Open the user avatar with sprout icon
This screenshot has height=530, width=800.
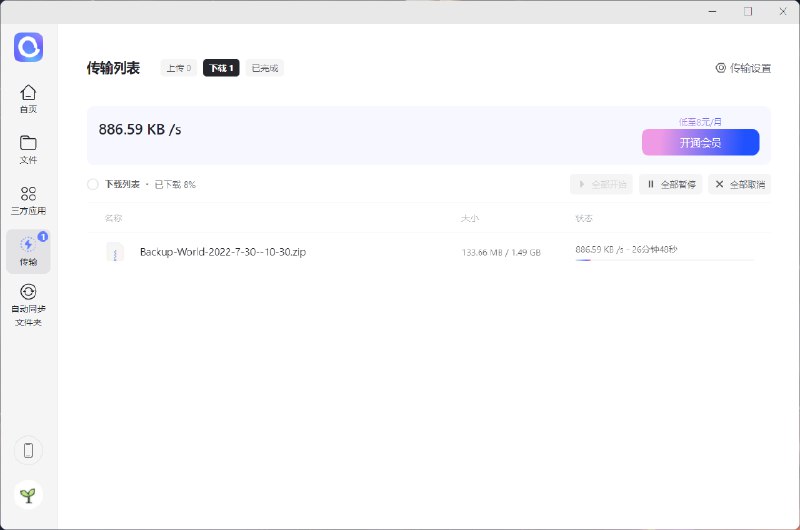[x=28, y=494]
